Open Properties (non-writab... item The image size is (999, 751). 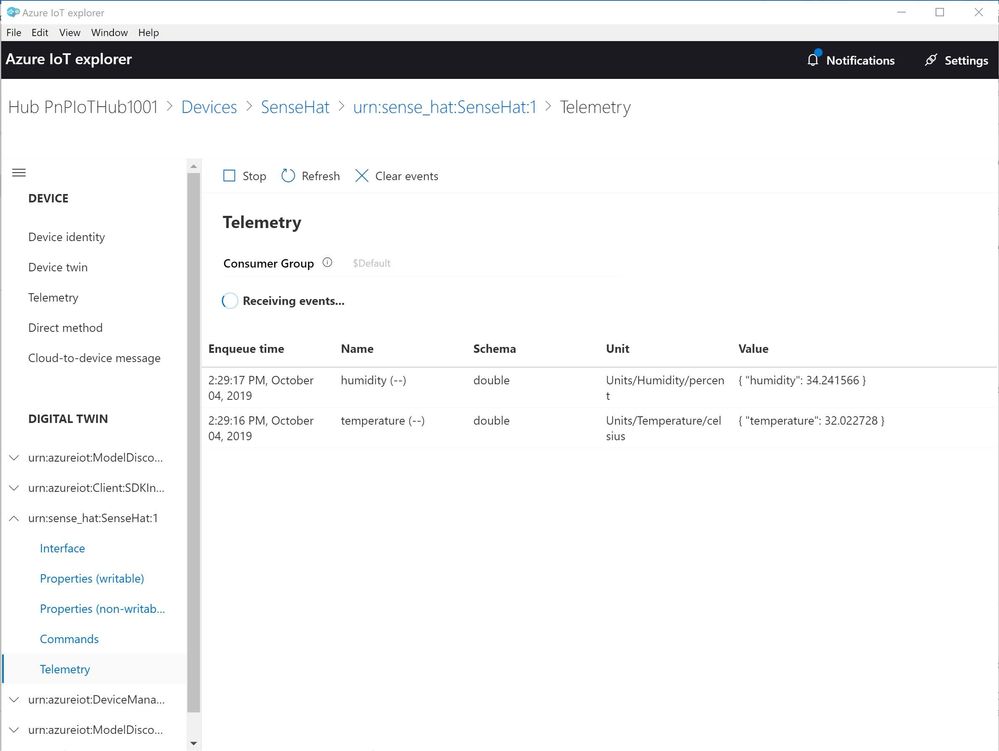[102, 609]
